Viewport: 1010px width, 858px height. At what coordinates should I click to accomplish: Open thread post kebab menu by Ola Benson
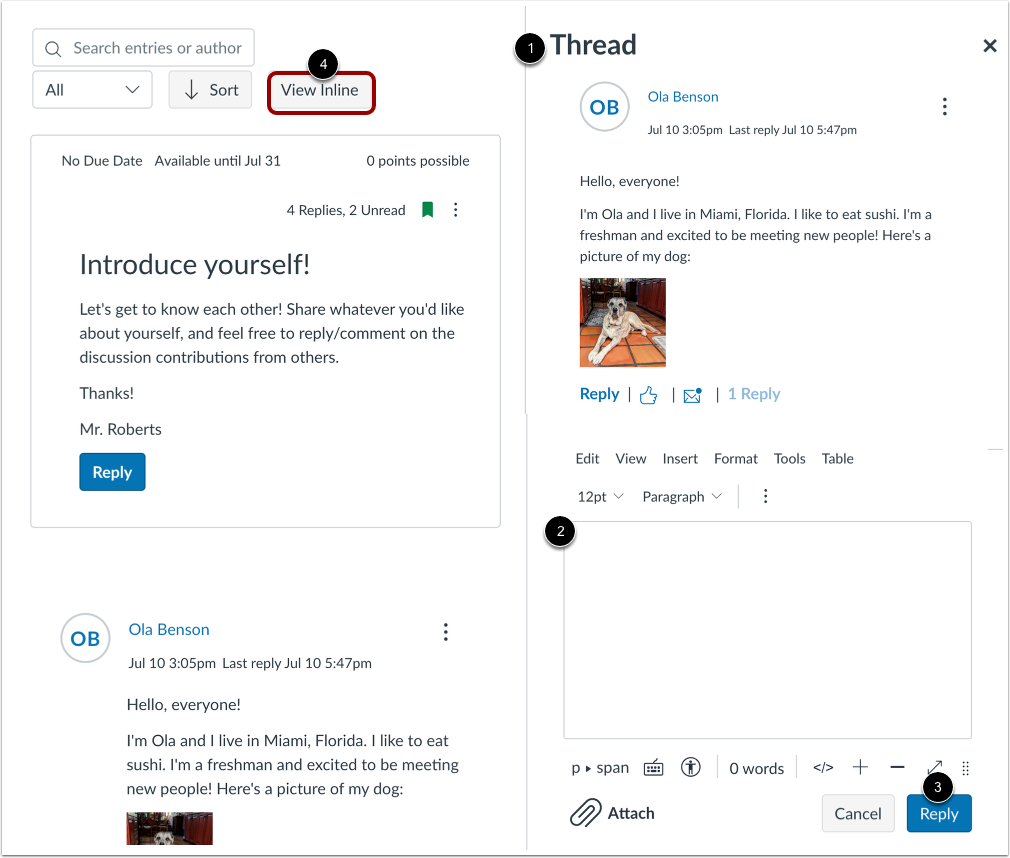click(x=944, y=106)
